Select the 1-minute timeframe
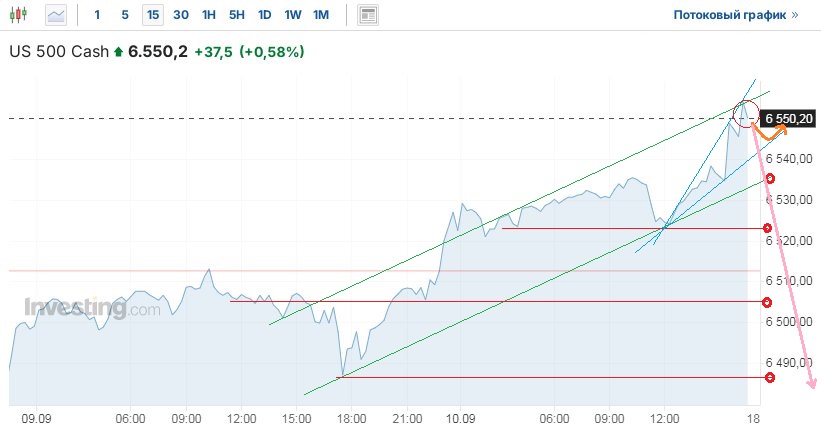This screenshot has width=821, height=427. coord(97,15)
